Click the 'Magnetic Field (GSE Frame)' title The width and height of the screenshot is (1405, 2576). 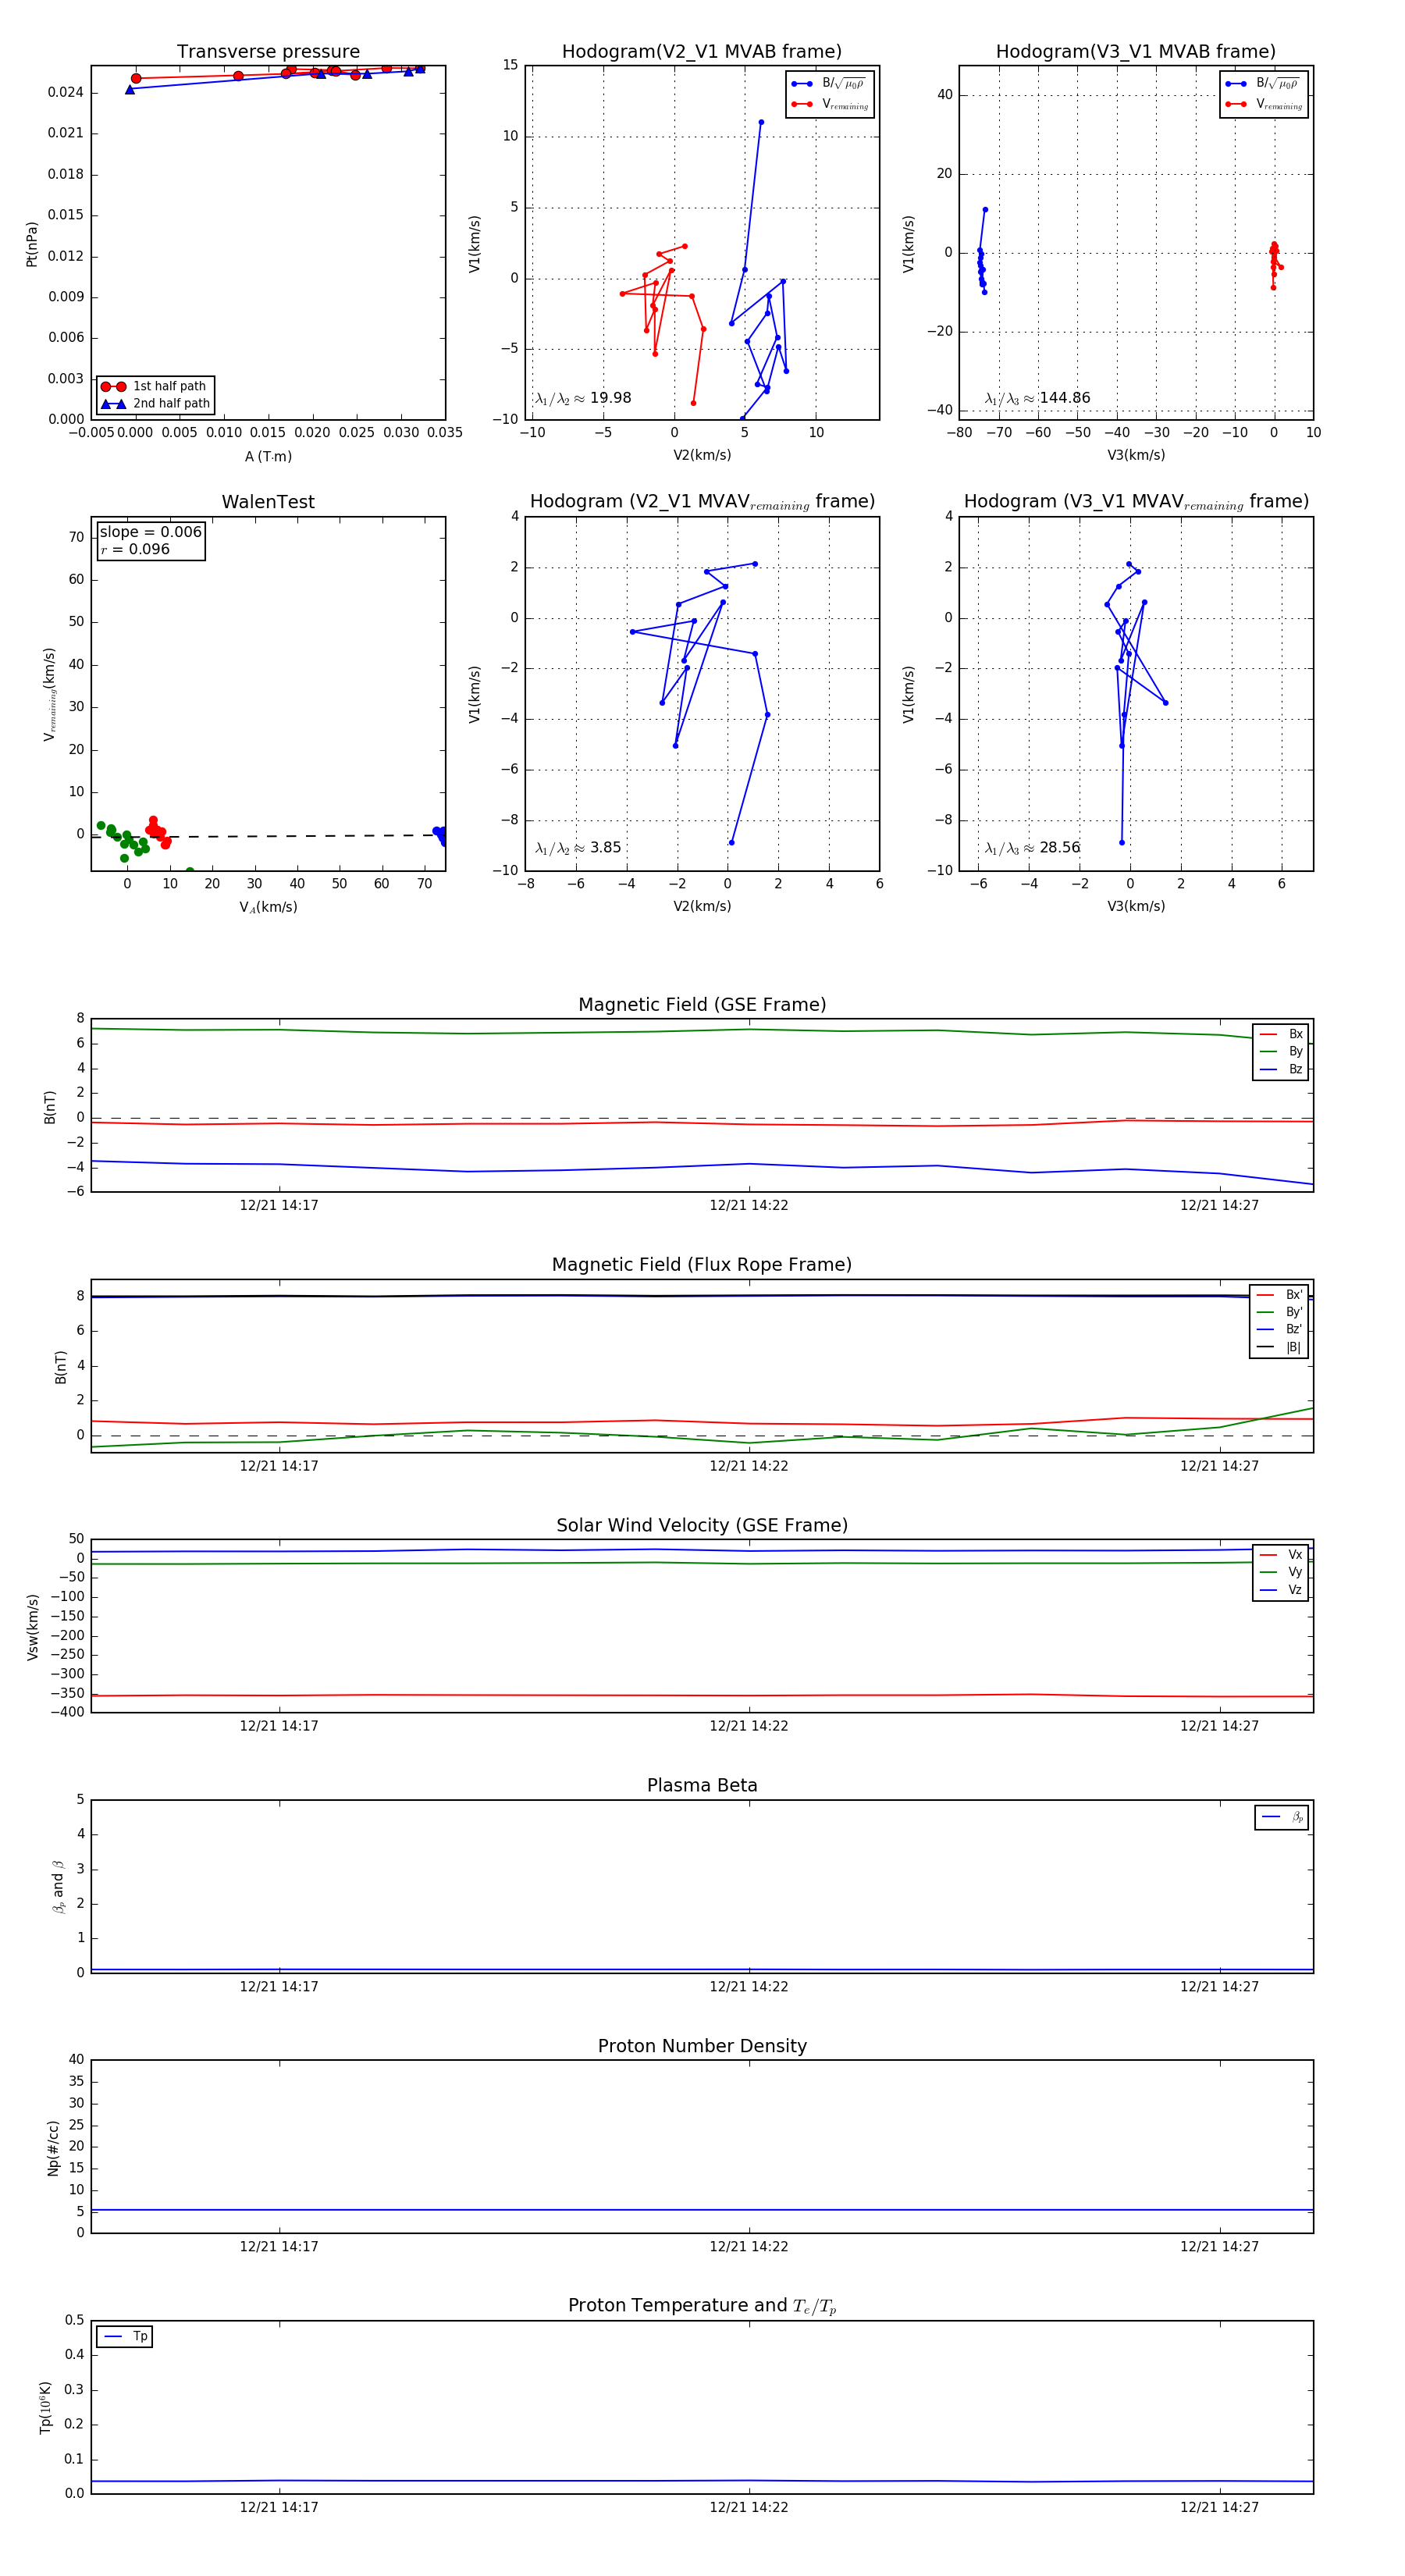click(x=702, y=1005)
